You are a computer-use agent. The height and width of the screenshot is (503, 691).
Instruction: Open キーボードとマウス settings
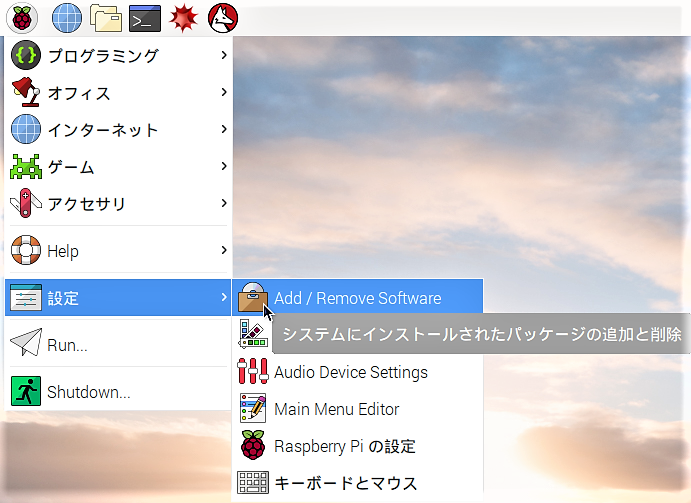[x=358, y=483]
